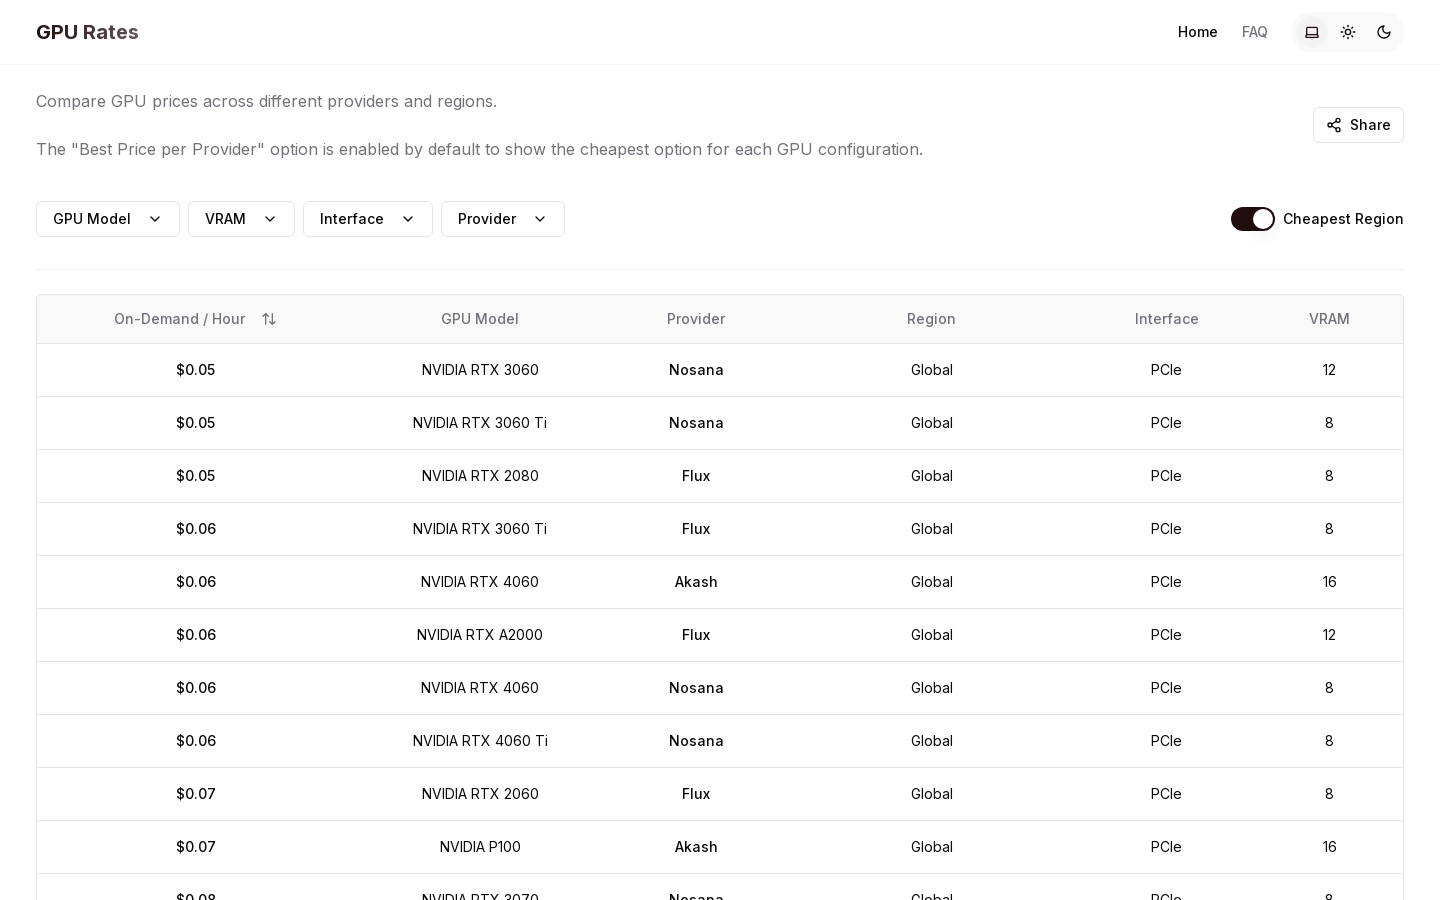This screenshot has width=1440, height=900.
Task: Click the $0.07 price in RTX 2060 row
Action: [x=196, y=794]
